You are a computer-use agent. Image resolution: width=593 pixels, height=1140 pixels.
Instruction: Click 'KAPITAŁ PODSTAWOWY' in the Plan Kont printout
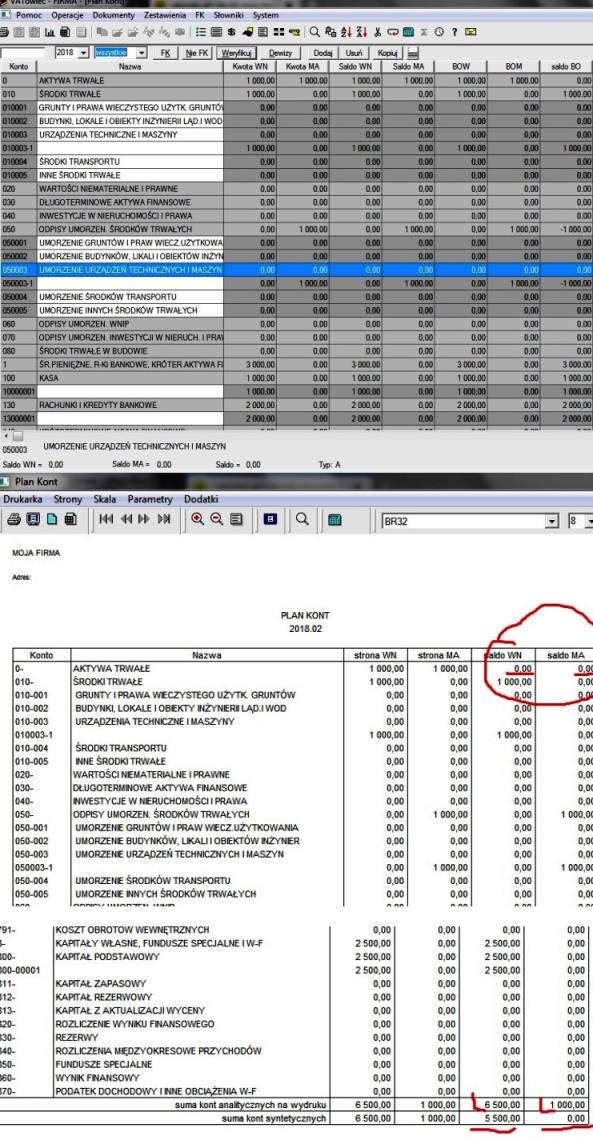click(106, 957)
